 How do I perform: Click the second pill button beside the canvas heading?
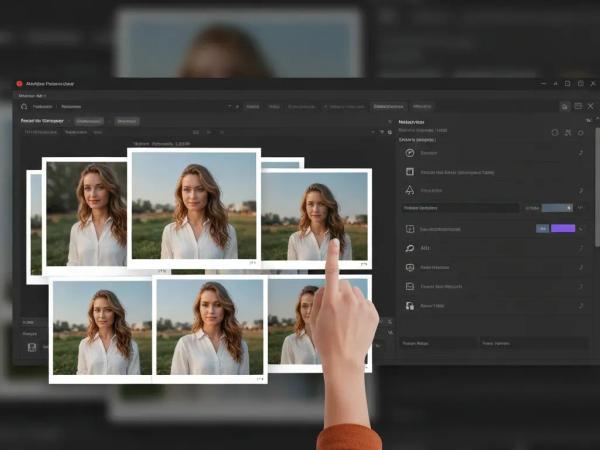(x=127, y=121)
